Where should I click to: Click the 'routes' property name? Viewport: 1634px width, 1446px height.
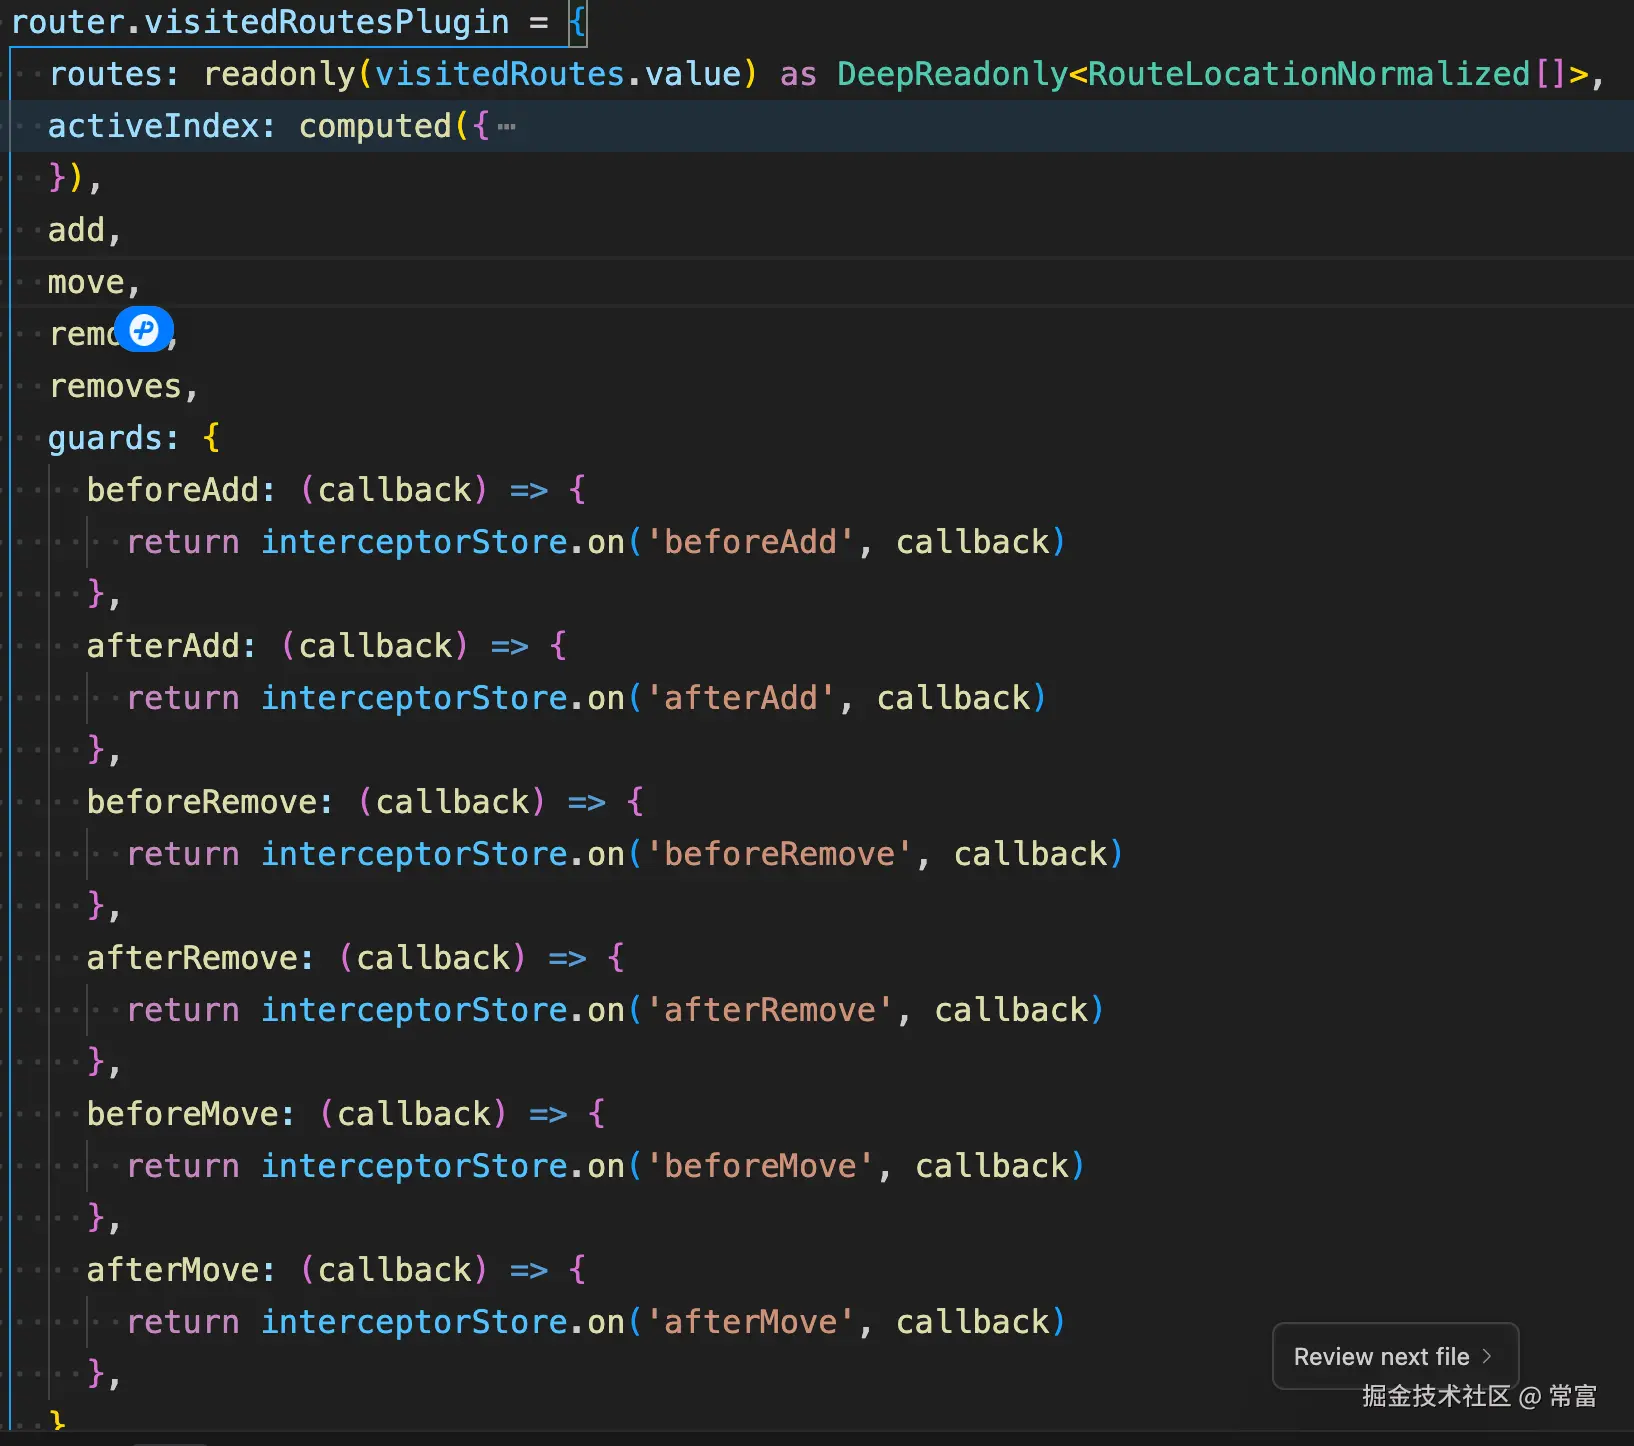[105, 74]
